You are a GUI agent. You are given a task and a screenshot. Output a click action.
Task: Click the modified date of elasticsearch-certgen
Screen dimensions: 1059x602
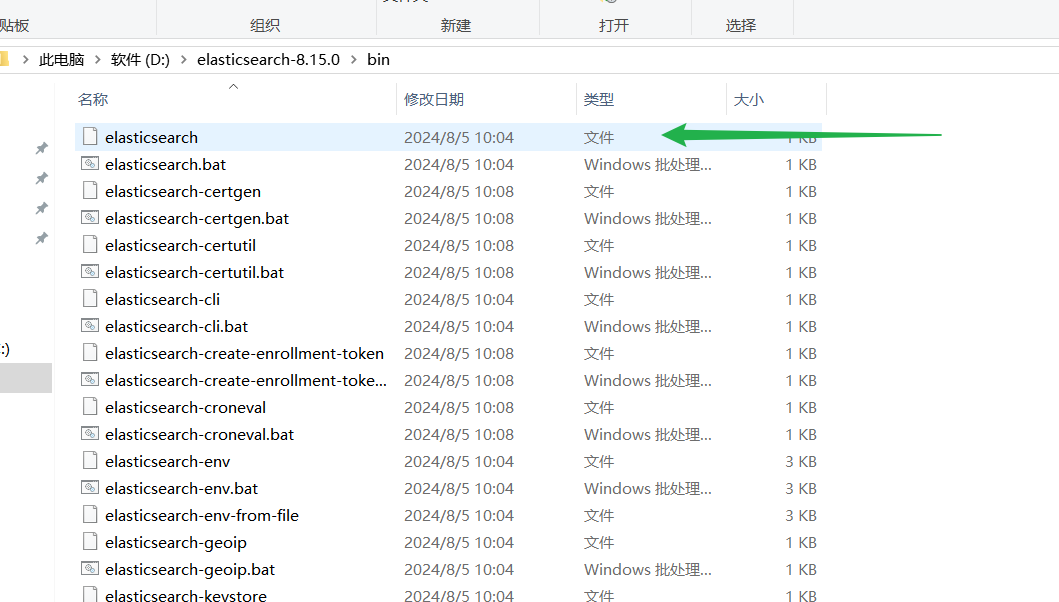pyautogui.click(x=459, y=191)
